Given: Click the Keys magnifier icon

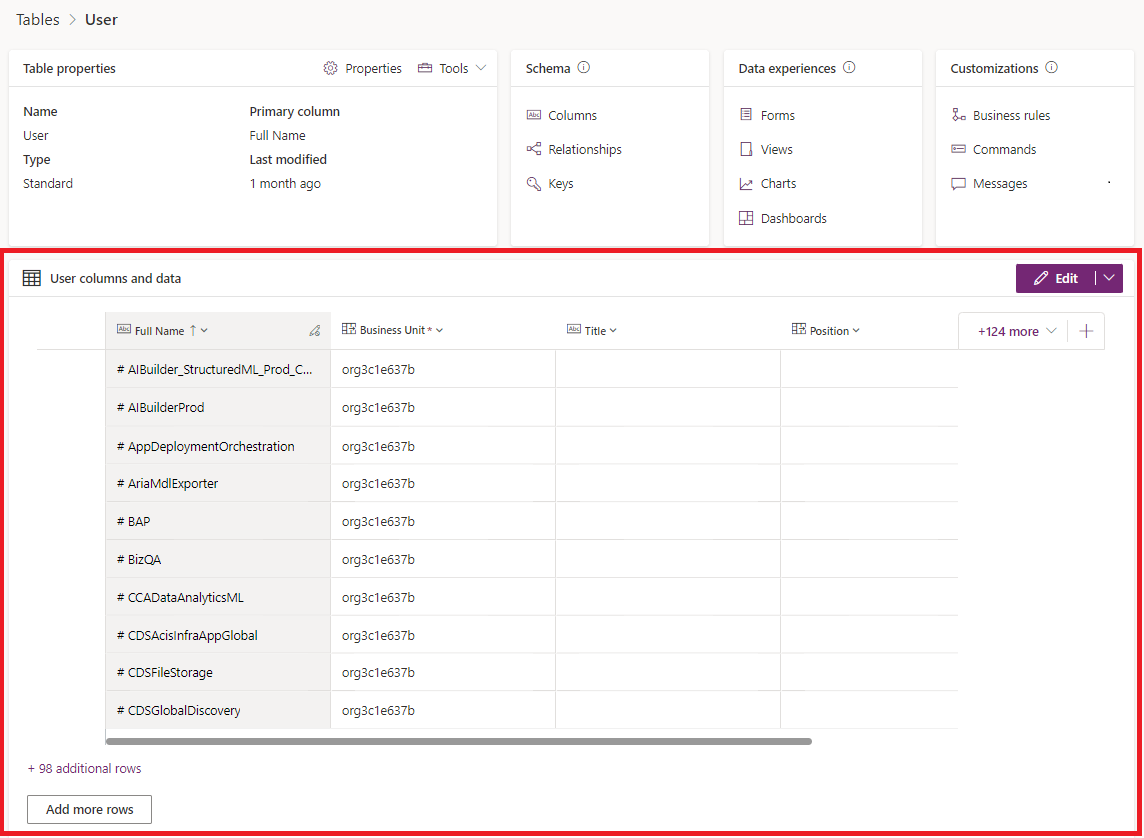Looking at the screenshot, I should tap(534, 183).
